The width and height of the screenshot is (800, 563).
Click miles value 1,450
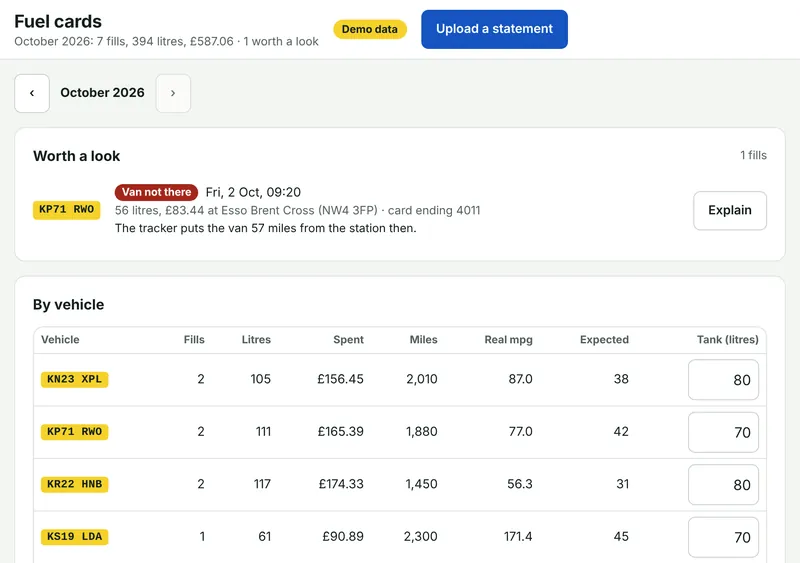click(x=421, y=484)
